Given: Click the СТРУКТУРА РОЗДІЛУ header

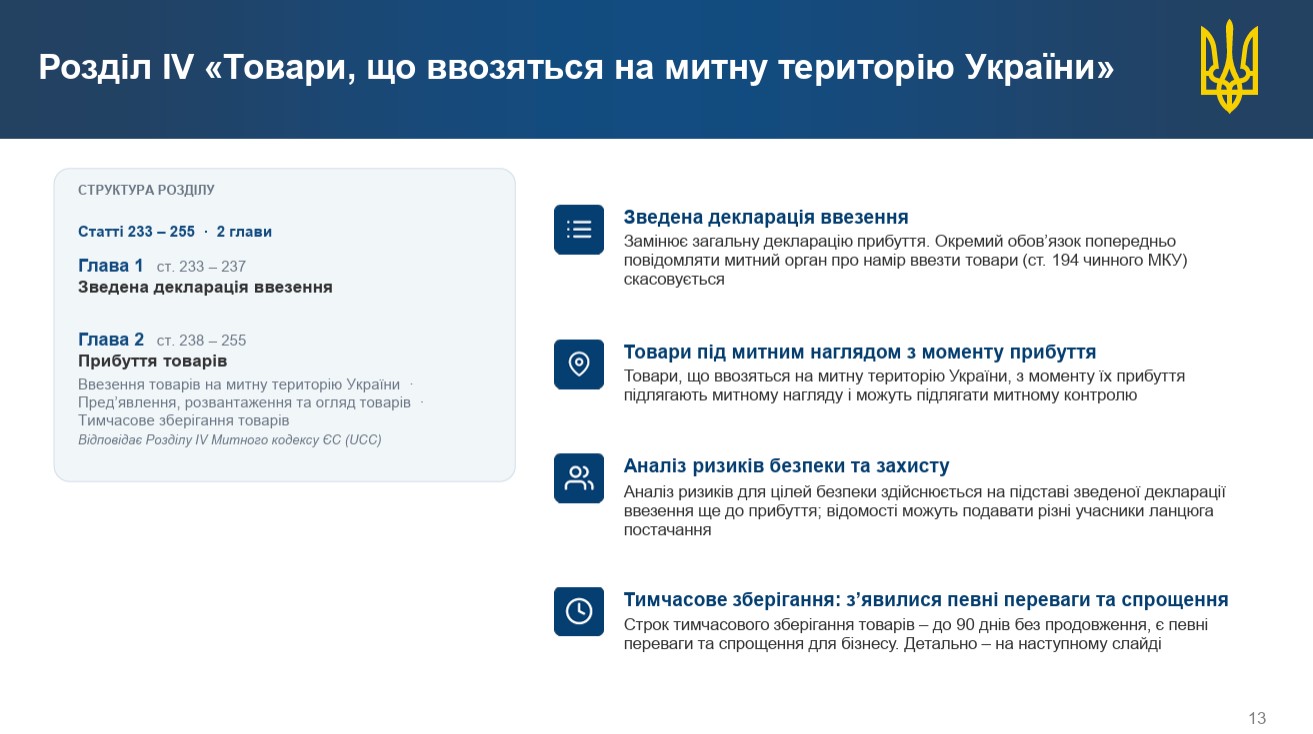Looking at the screenshot, I should coord(146,190).
